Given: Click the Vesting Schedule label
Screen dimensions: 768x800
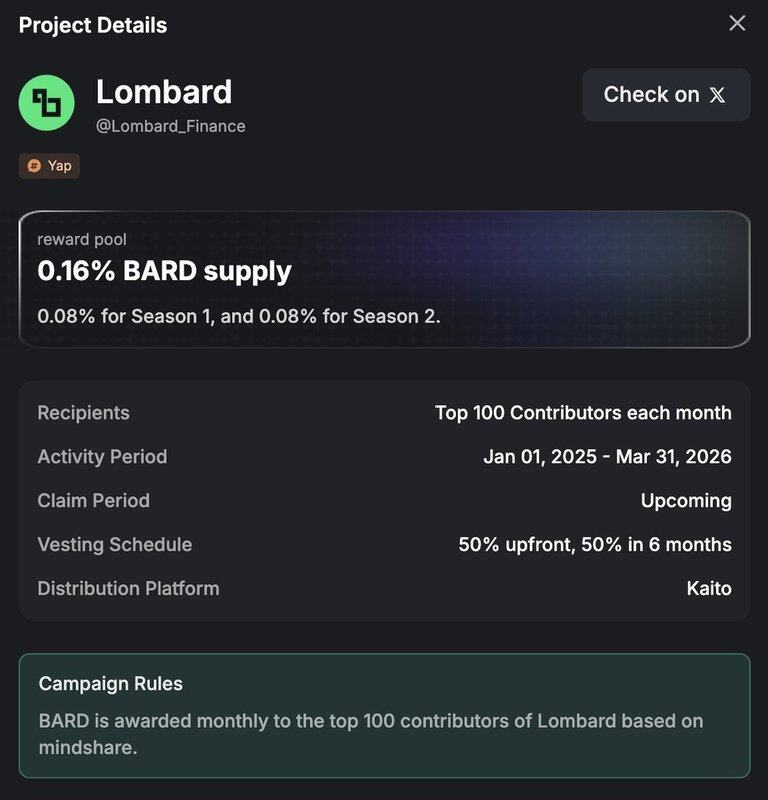Looking at the screenshot, I should tap(114, 545).
